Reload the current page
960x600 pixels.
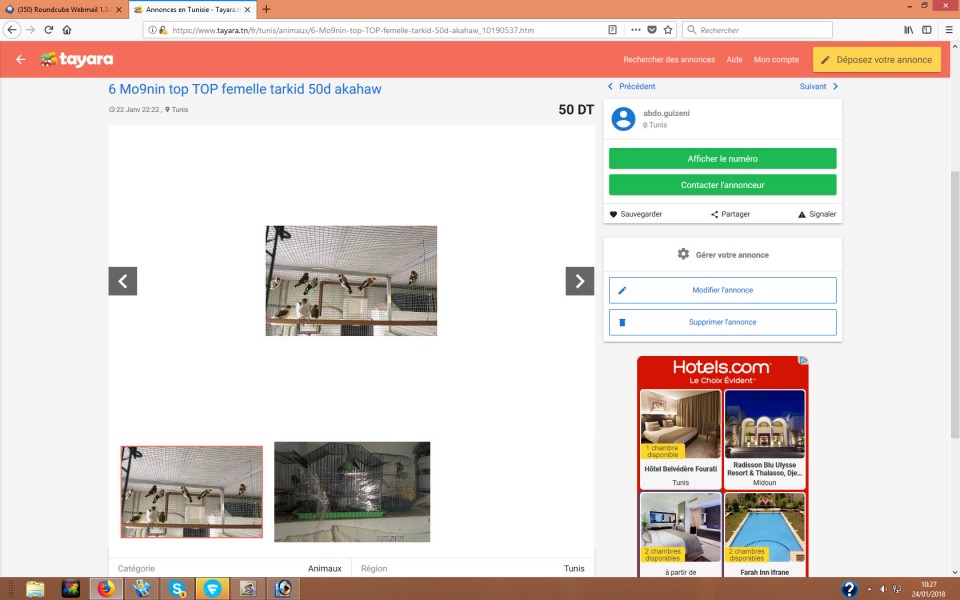point(48,29)
